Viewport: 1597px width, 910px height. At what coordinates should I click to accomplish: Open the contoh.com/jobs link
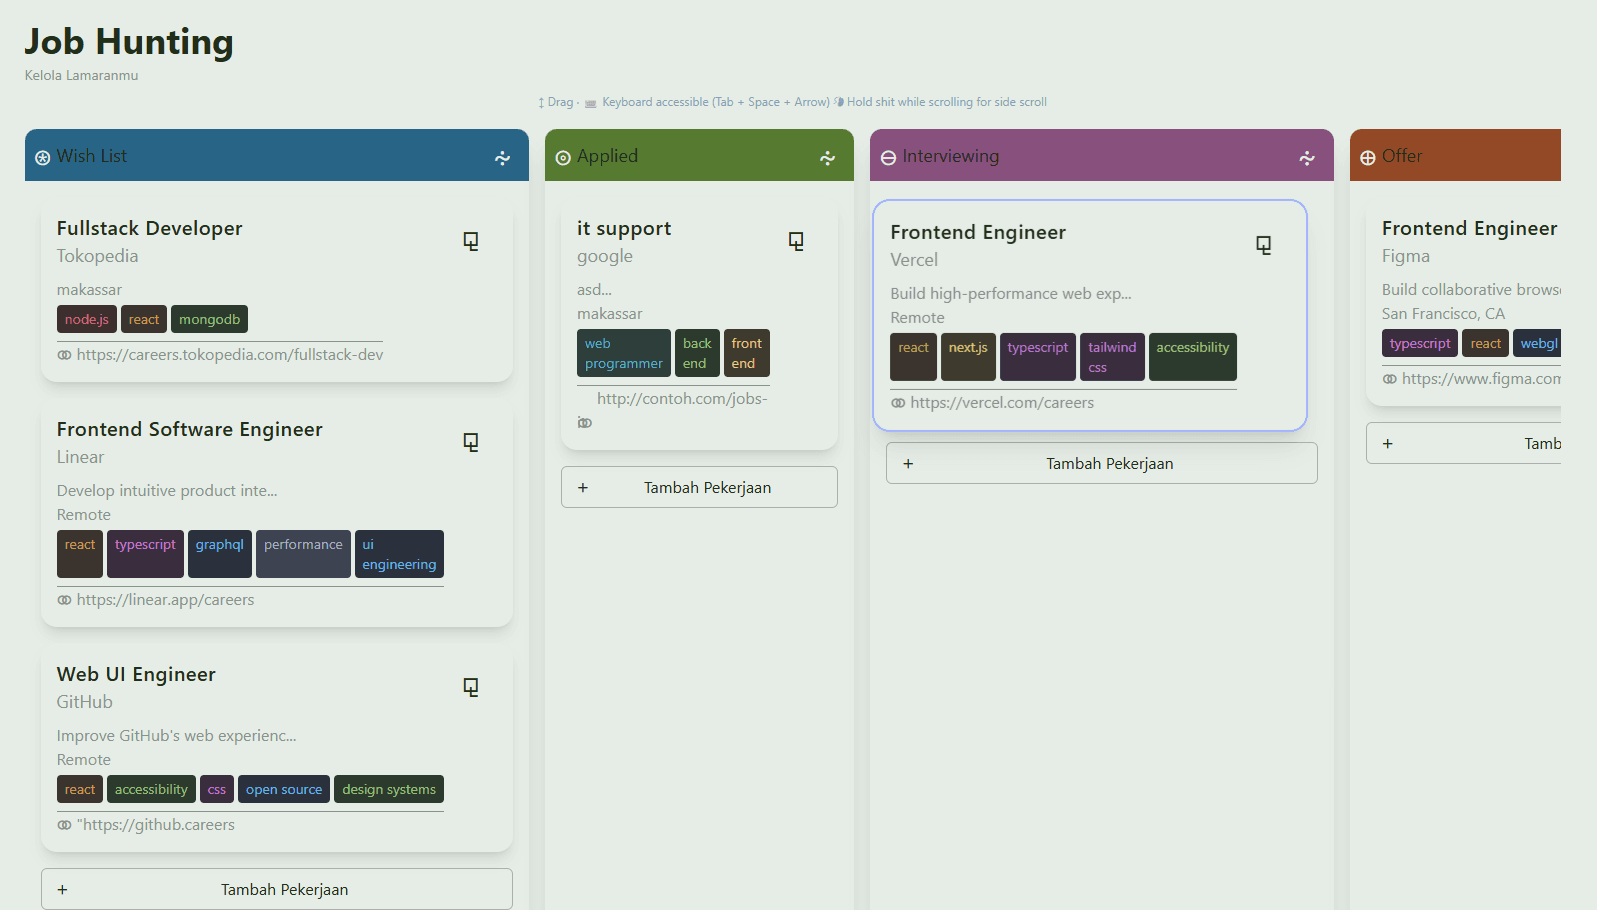point(682,399)
